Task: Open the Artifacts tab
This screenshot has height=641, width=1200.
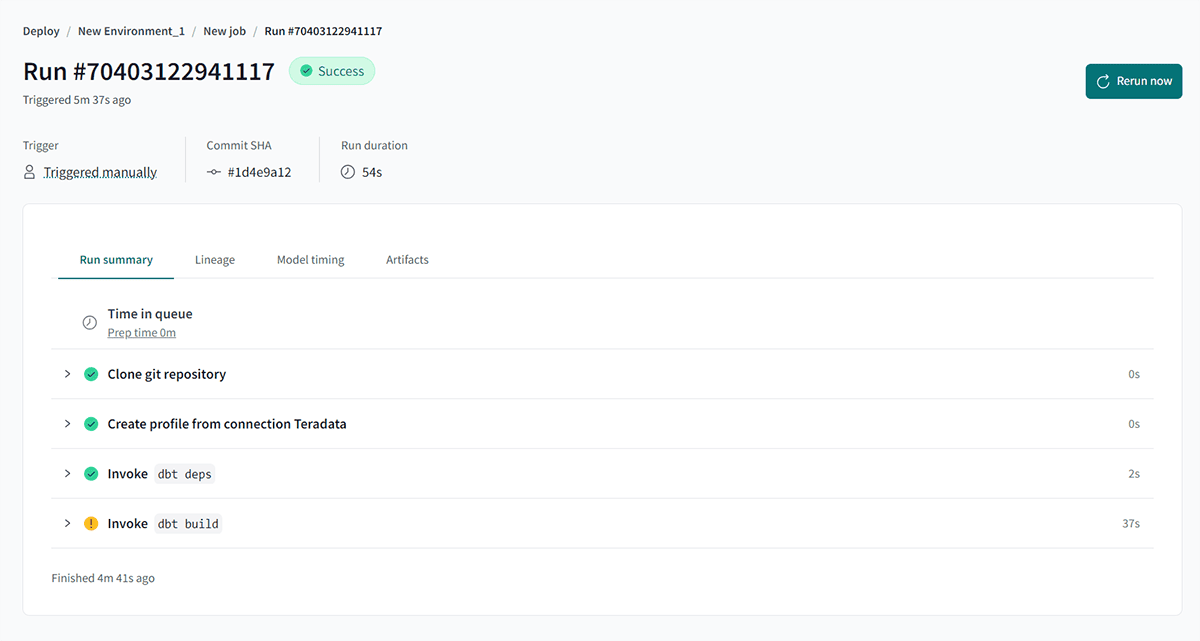Action: (x=407, y=260)
